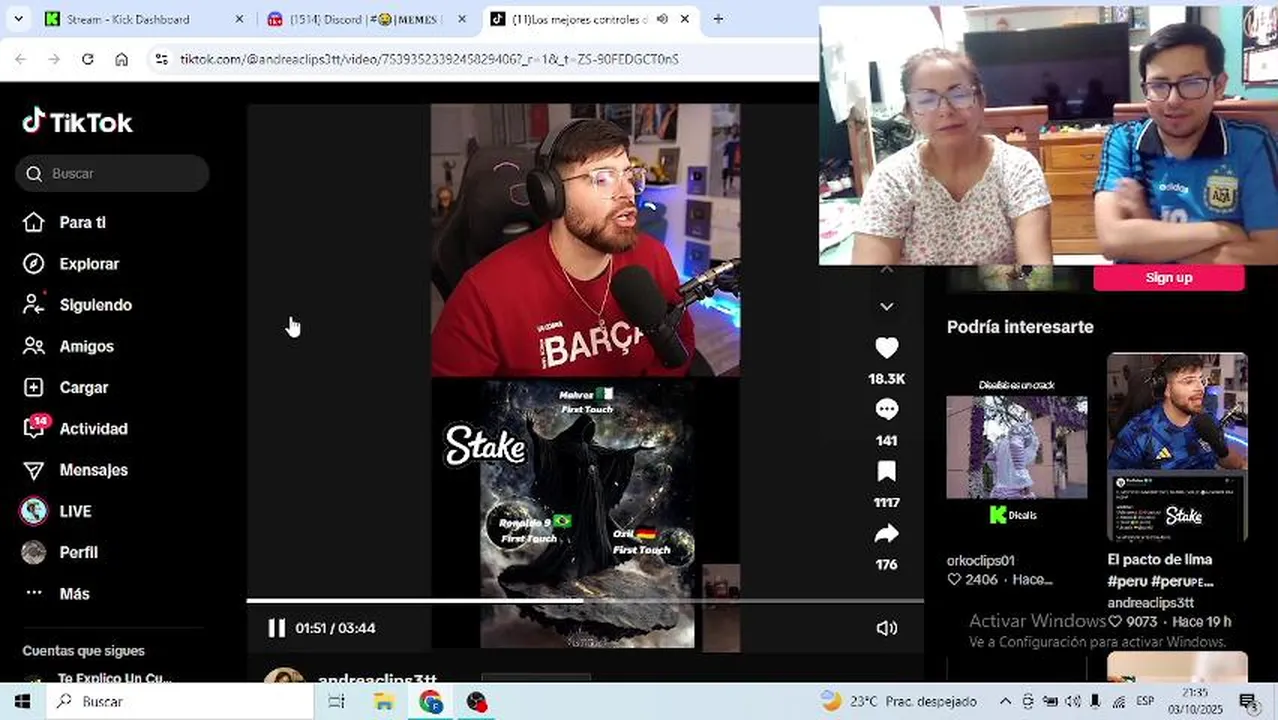Save video with bookmark icon
The image size is (1278, 720).
pos(886,472)
